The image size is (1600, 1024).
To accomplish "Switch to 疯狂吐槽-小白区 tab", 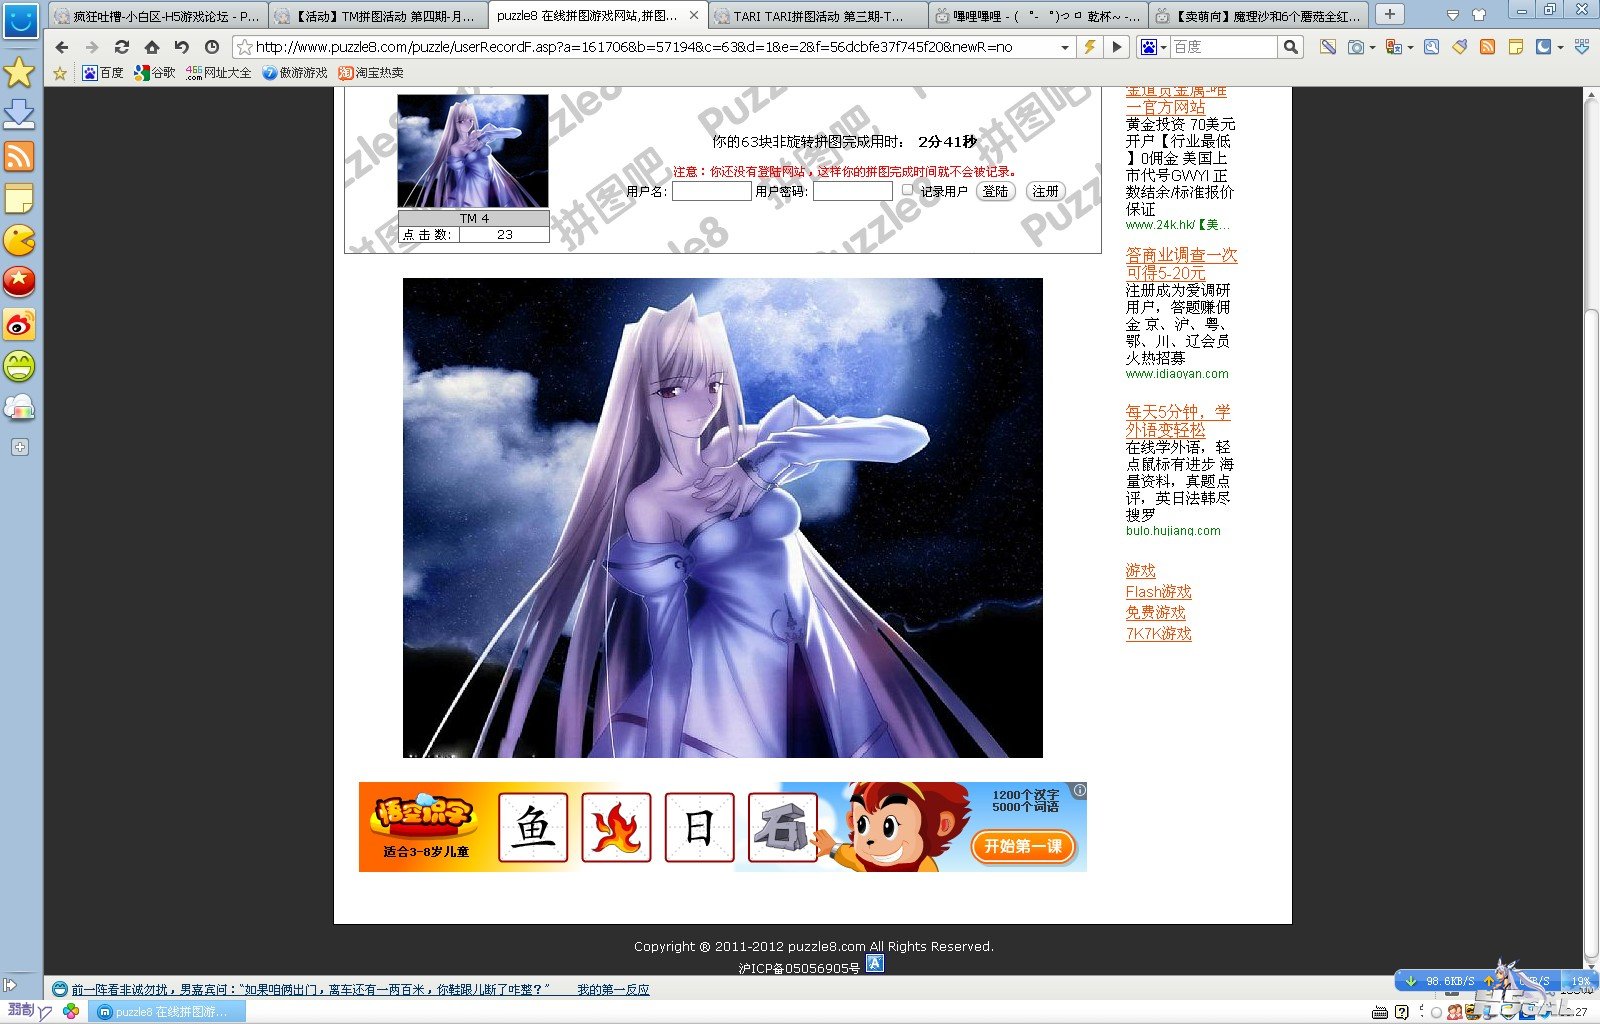I will pos(156,16).
